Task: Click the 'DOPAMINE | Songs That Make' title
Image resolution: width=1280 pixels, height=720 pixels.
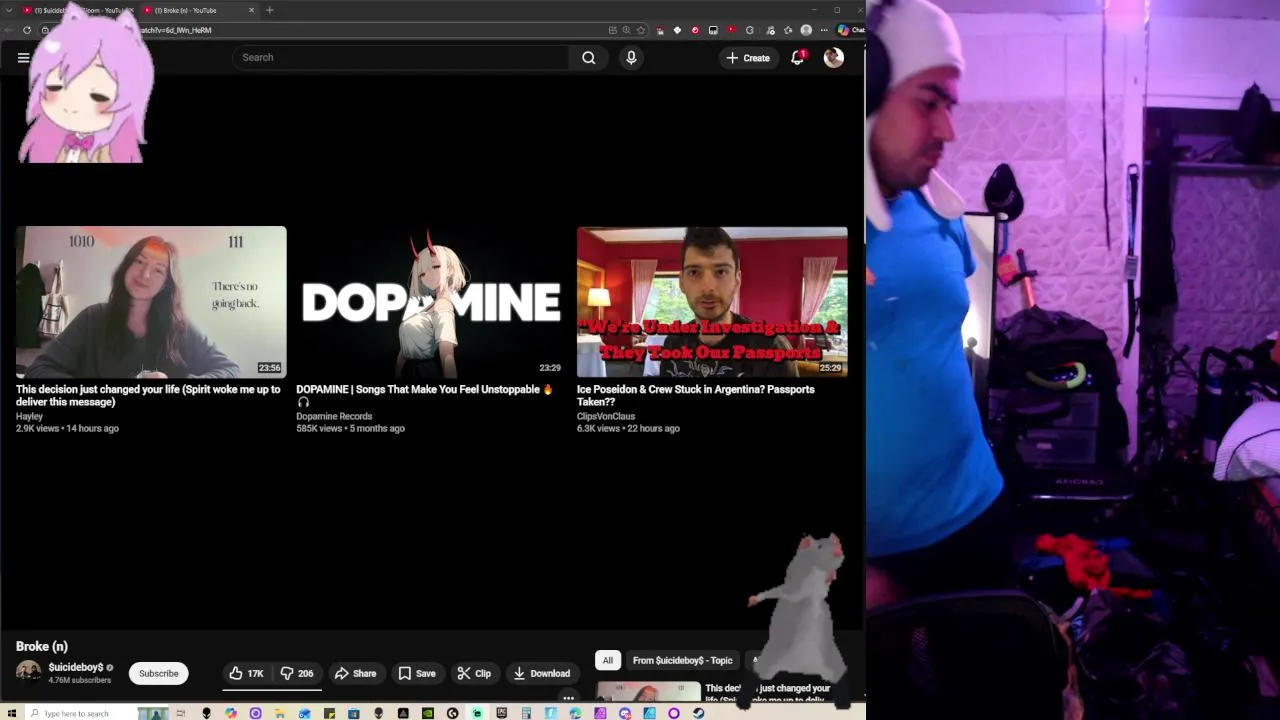Action: pyautogui.click(x=424, y=395)
